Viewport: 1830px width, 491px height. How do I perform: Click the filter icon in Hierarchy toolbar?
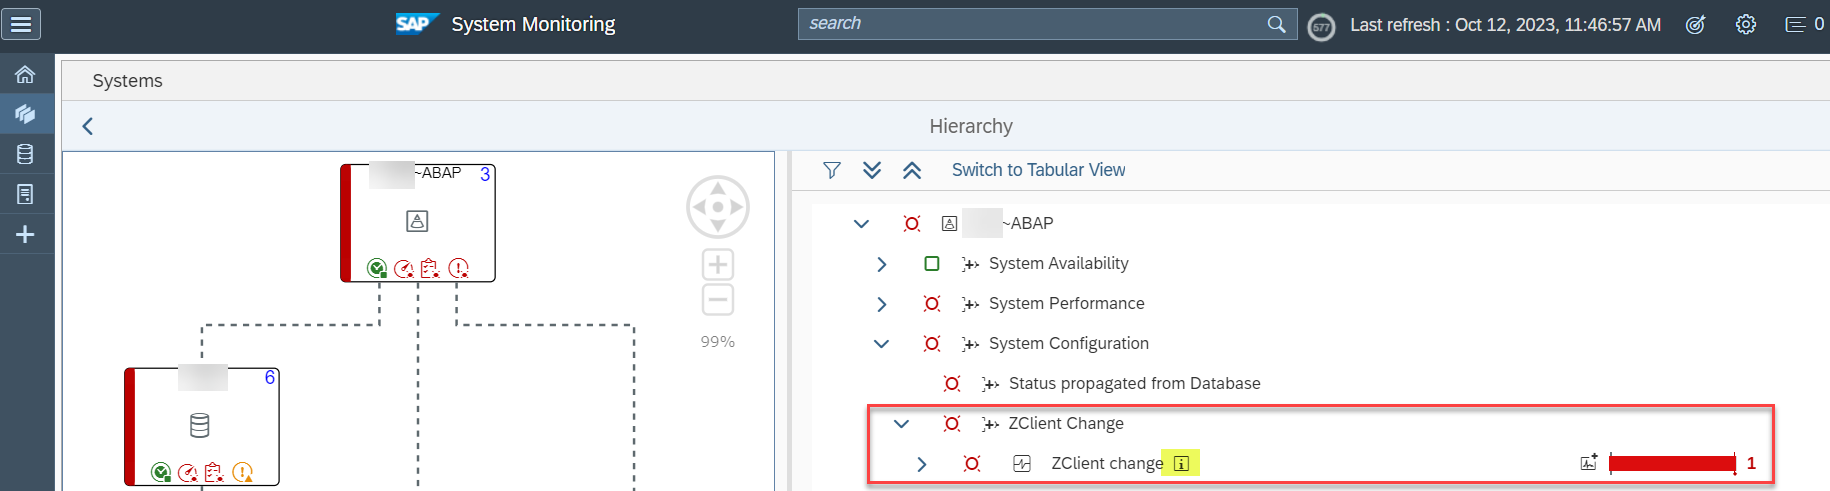pos(832,170)
